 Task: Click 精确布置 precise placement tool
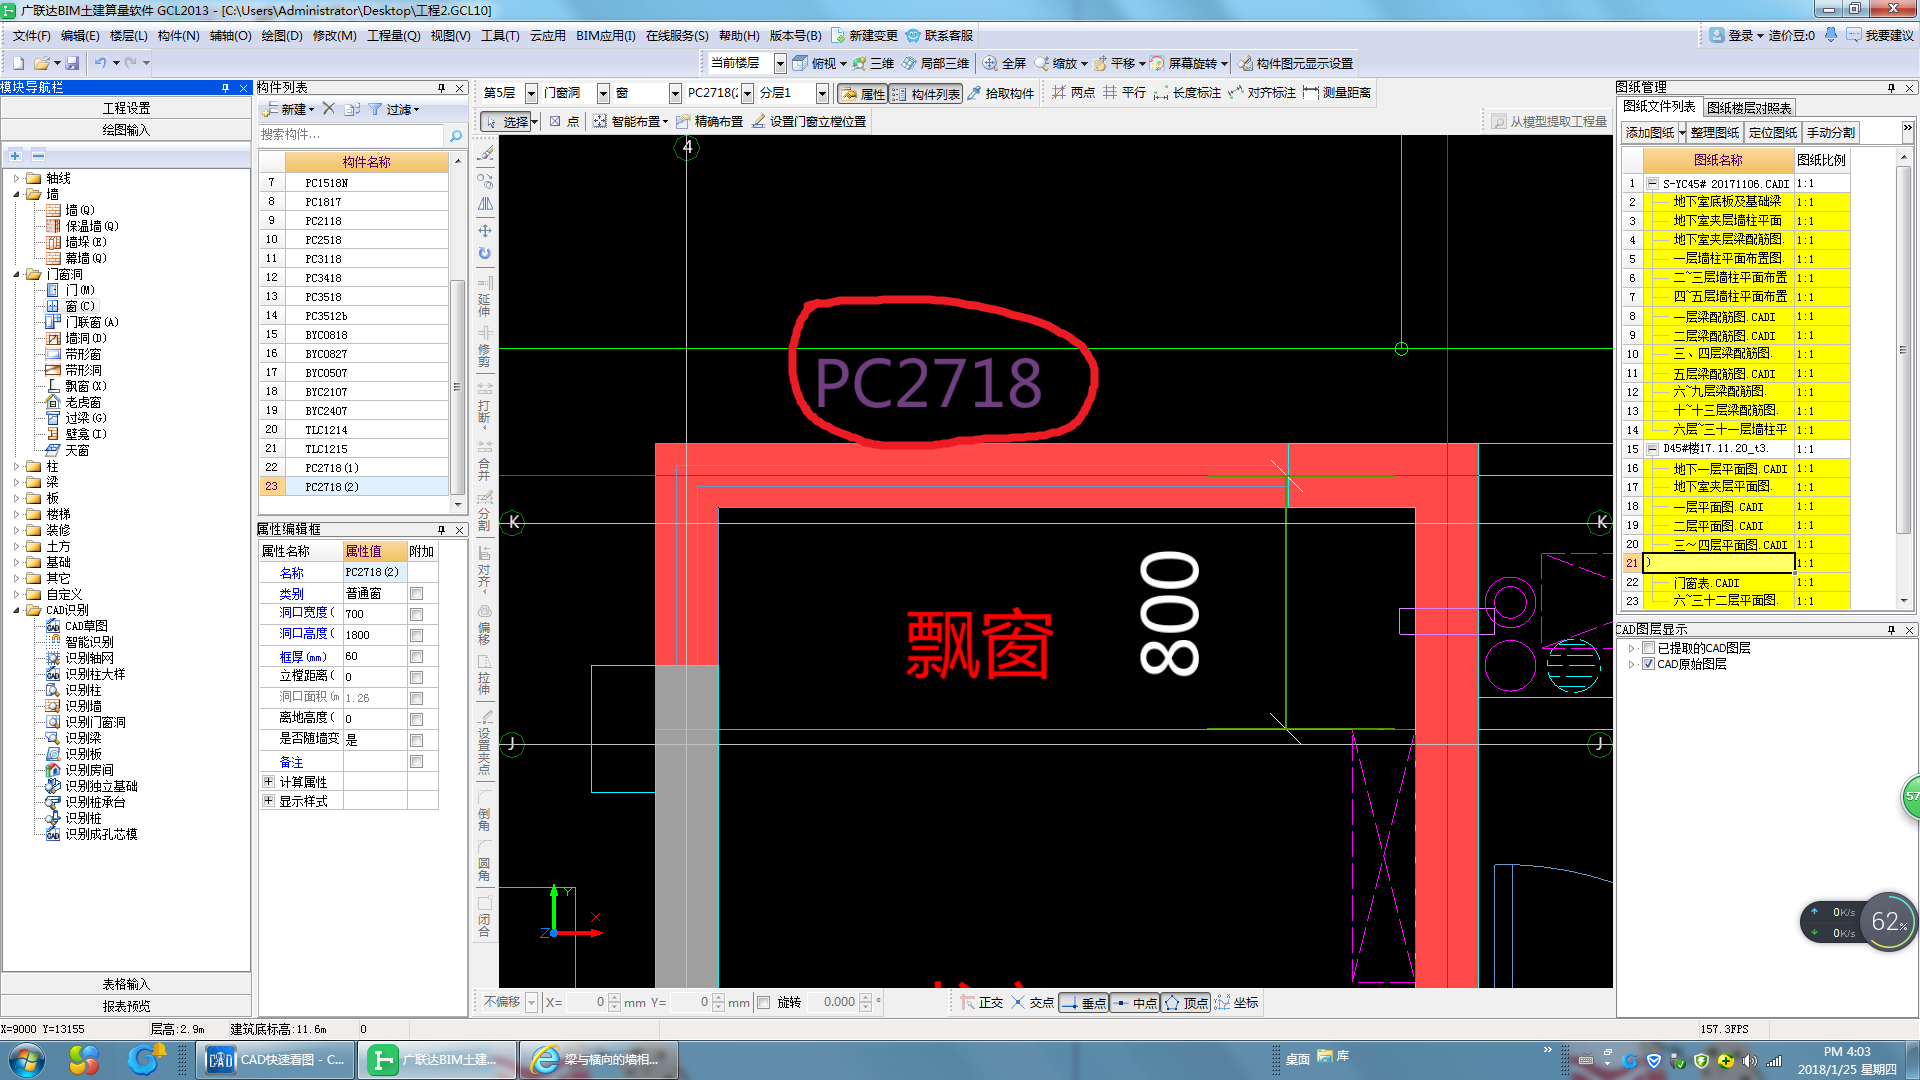[x=709, y=121]
